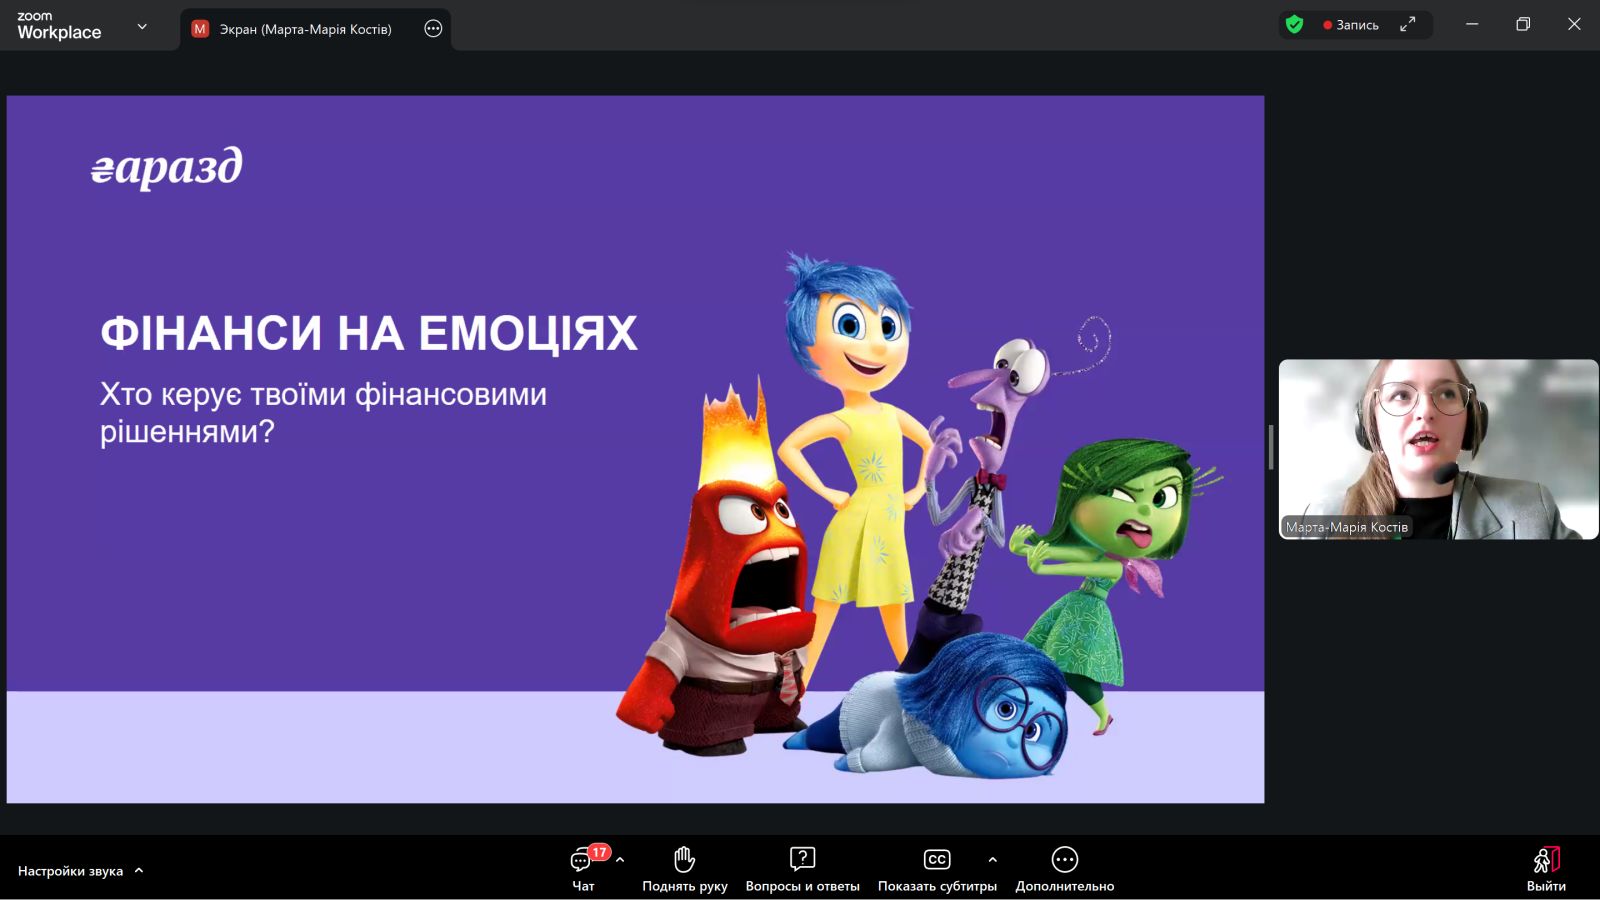The image size is (1600, 900).
Task: Click the red M avatar in the share tab
Action: point(200,29)
